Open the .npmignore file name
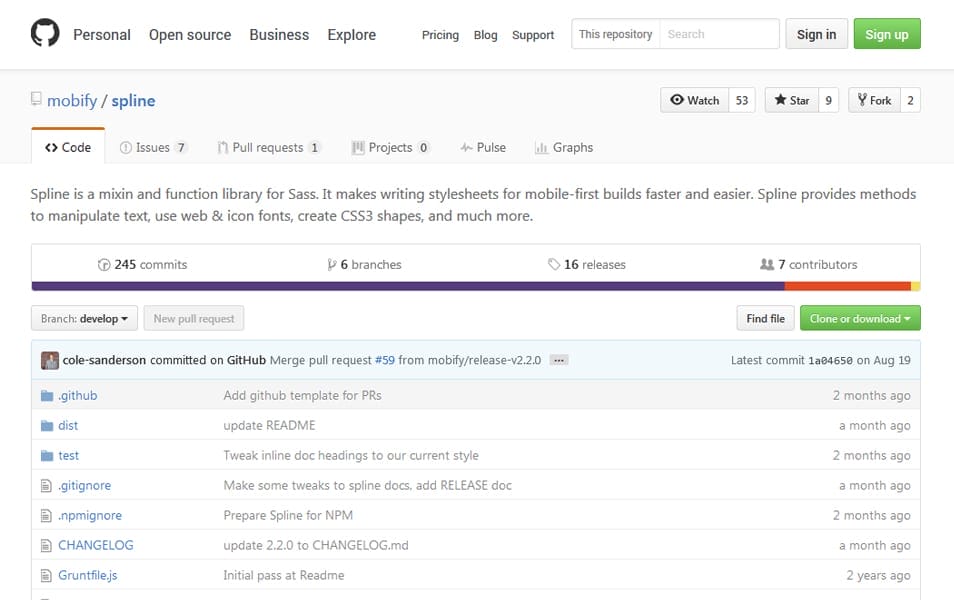This screenshot has height=600, width=954. [x=90, y=515]
